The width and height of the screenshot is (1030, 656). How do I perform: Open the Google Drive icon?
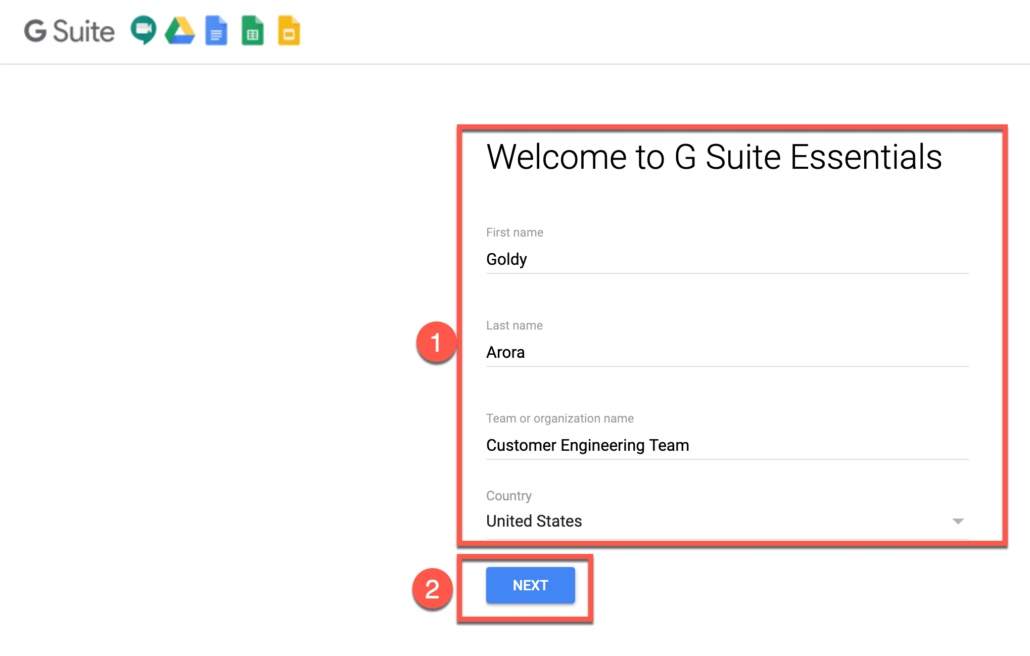click(x=179, y=31)
